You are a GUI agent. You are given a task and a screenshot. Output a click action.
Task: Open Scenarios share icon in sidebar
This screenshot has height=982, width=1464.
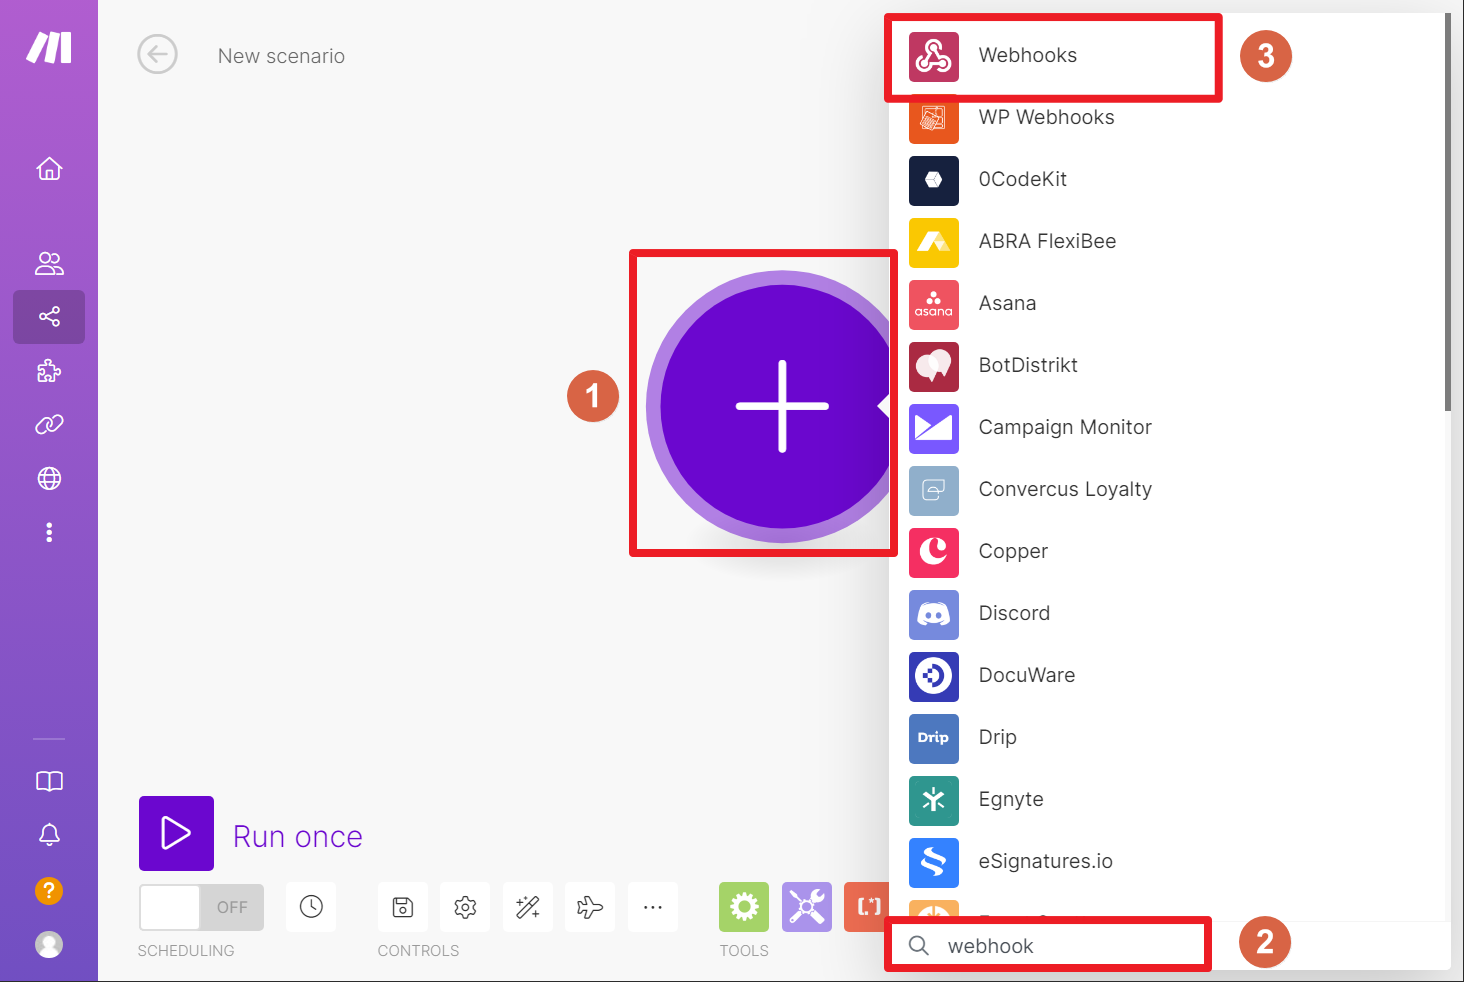pyautogui.click(x=49, y=317)
